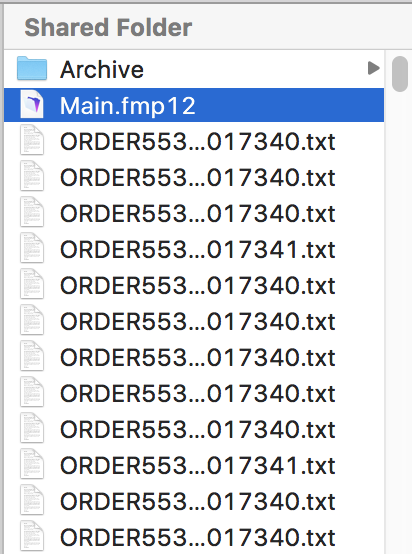Click the Shared Folder column header
This screenshot has width=412, height=554.
(108, 28)
